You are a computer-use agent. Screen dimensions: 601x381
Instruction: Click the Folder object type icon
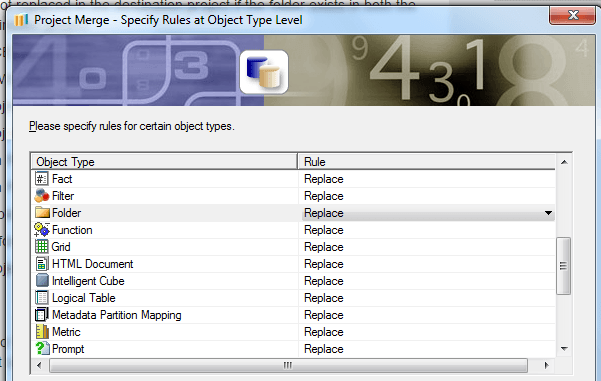click(42, 212)
